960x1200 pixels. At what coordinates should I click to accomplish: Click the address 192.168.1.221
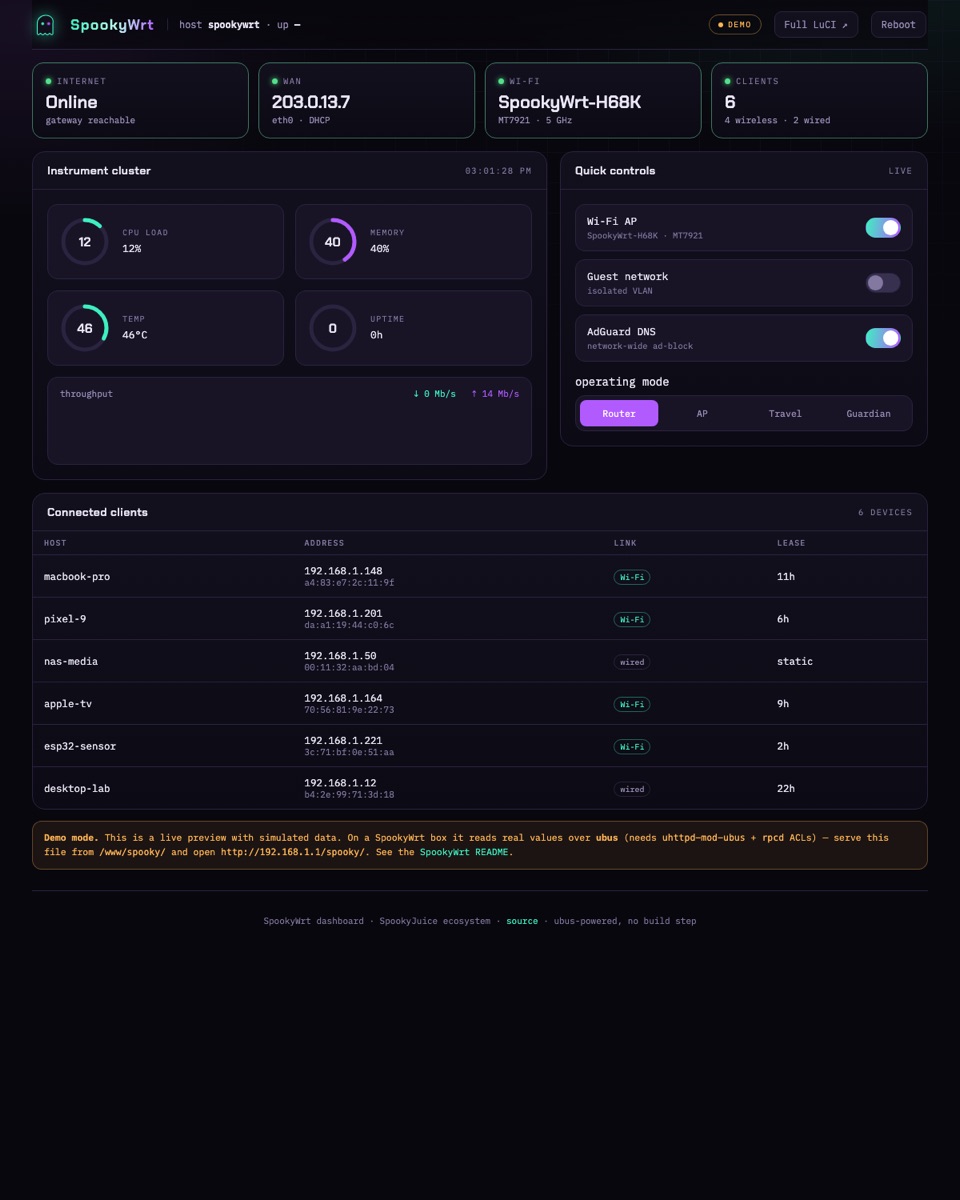click(343, 740)
